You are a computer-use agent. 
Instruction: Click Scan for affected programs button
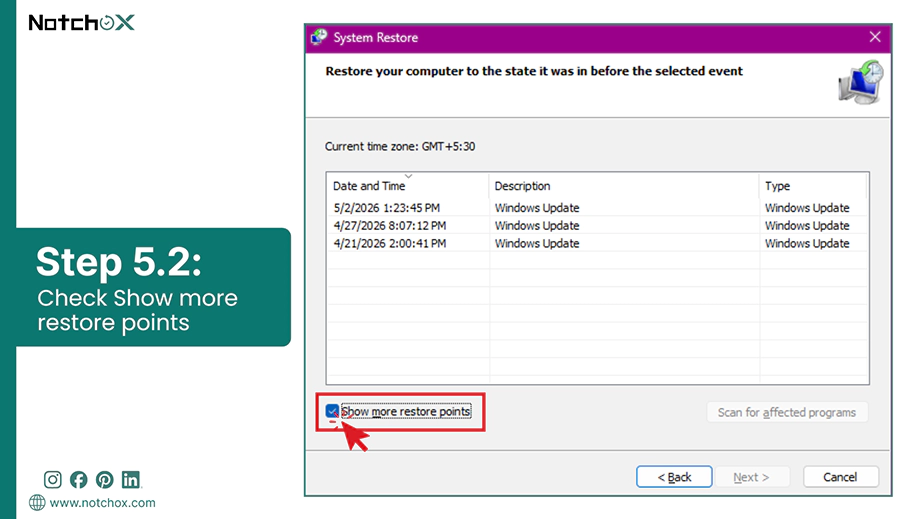pyautogui.click(x=787, y=413)
